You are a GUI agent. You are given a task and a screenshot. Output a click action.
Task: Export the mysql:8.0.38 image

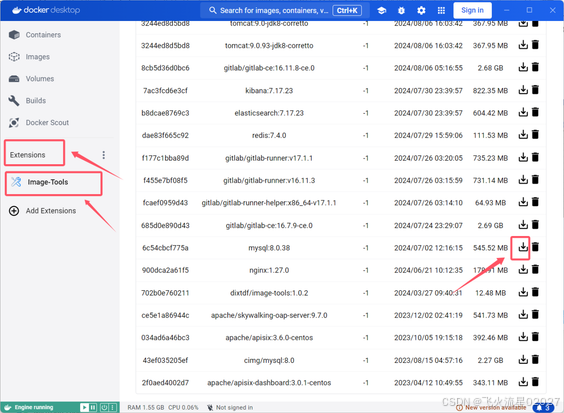click(x=523, y=247)
